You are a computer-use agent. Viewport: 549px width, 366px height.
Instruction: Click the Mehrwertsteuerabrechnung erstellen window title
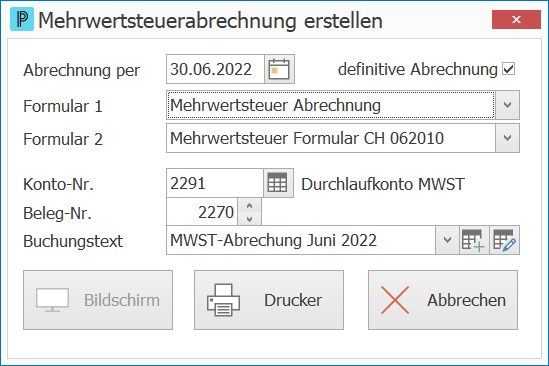click(x=210, y=20)
